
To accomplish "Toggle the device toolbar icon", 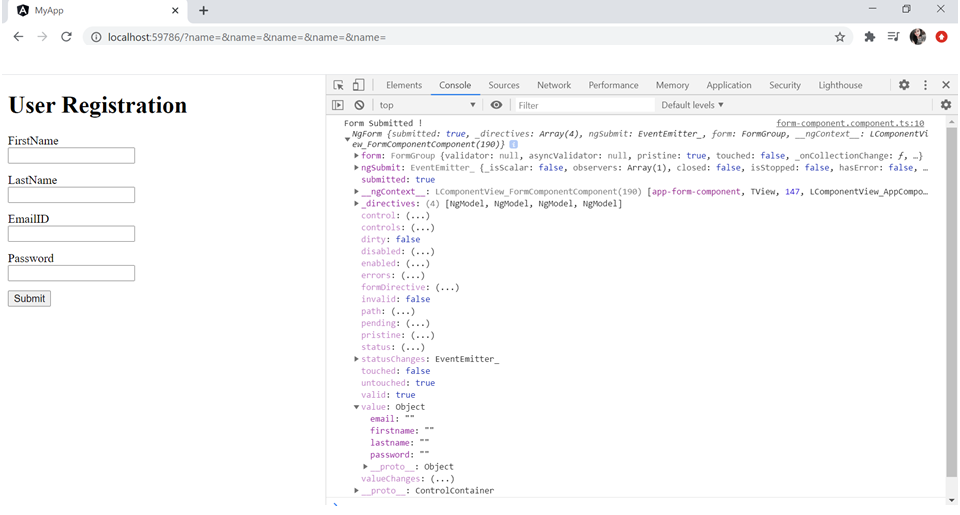I will click(359, 85).
